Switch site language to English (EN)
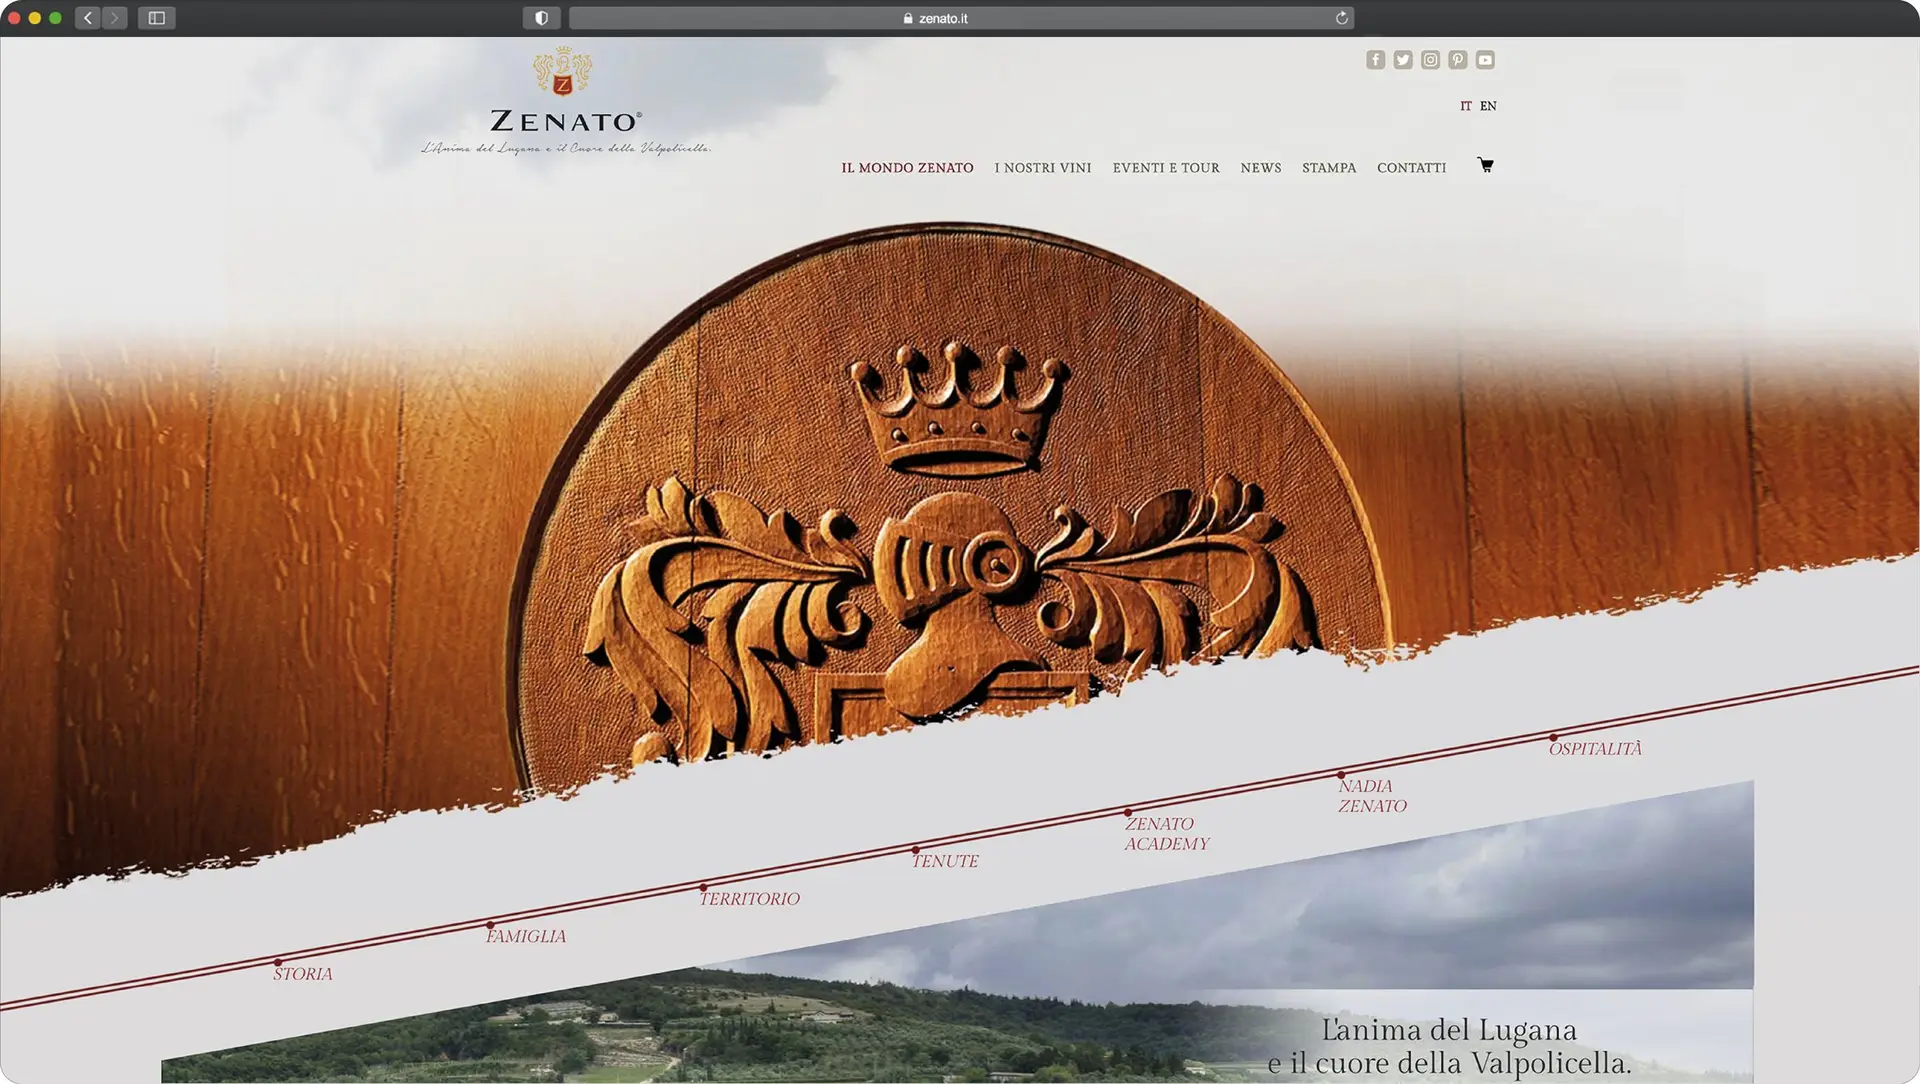The height and width of the screenshot is (1084, 1920). 1488,106
